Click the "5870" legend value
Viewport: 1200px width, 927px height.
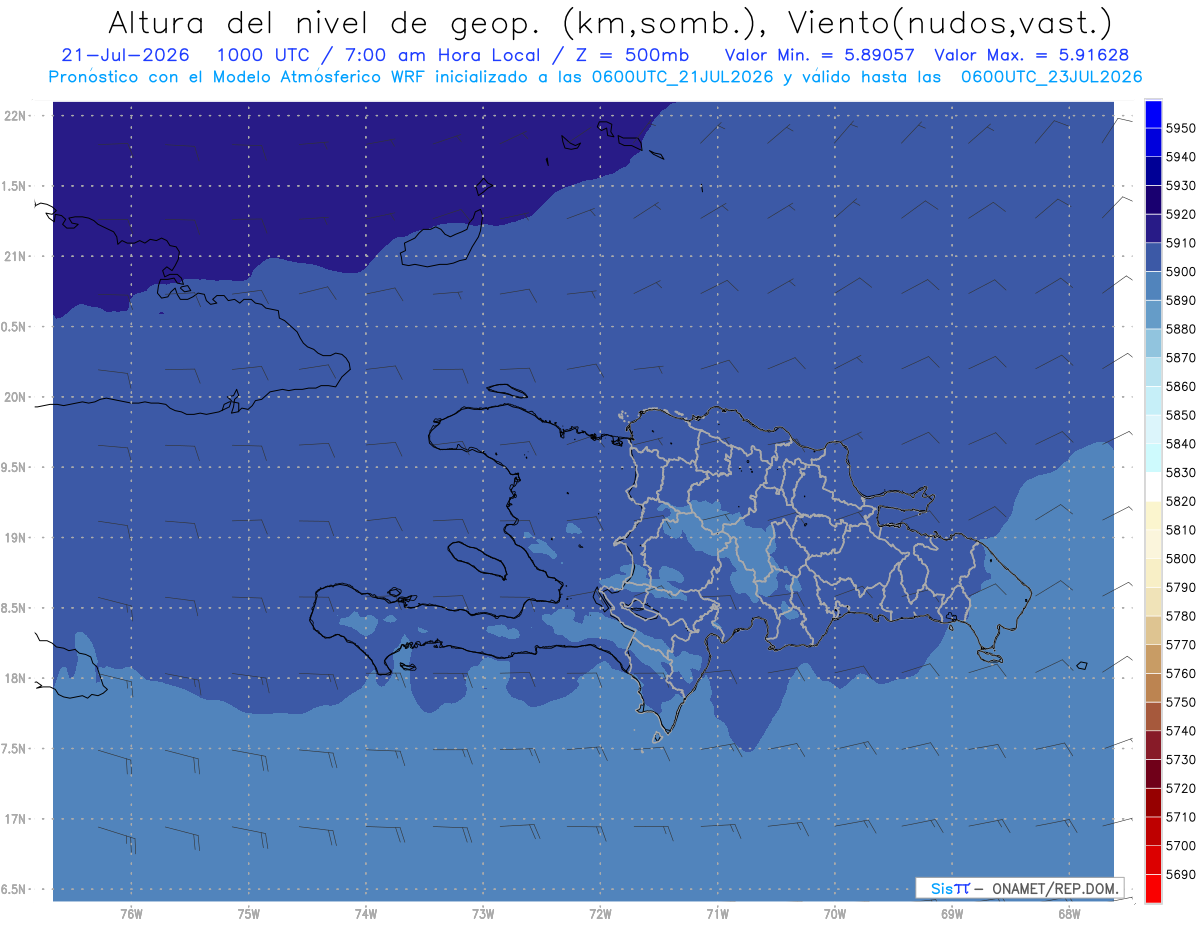[1180, 358]
